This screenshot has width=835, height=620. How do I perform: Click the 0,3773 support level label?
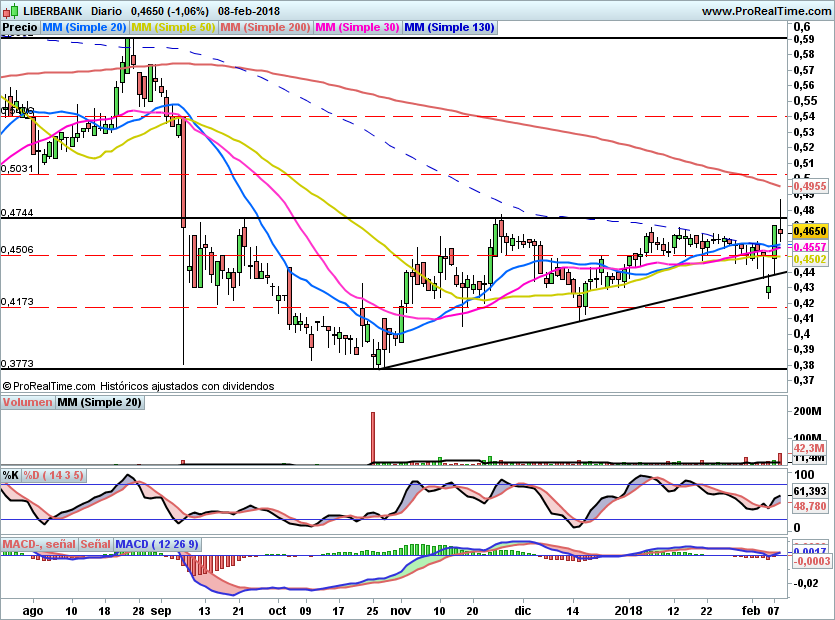pos(17,363)
